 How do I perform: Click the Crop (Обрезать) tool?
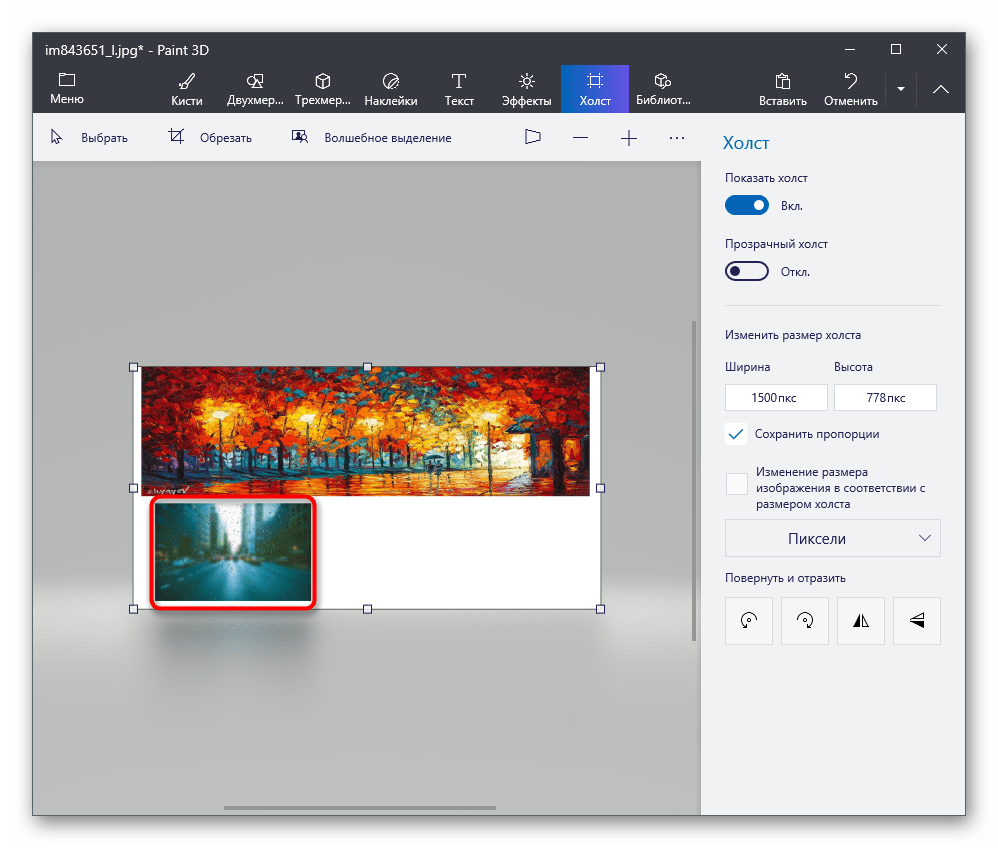point(210,138)
